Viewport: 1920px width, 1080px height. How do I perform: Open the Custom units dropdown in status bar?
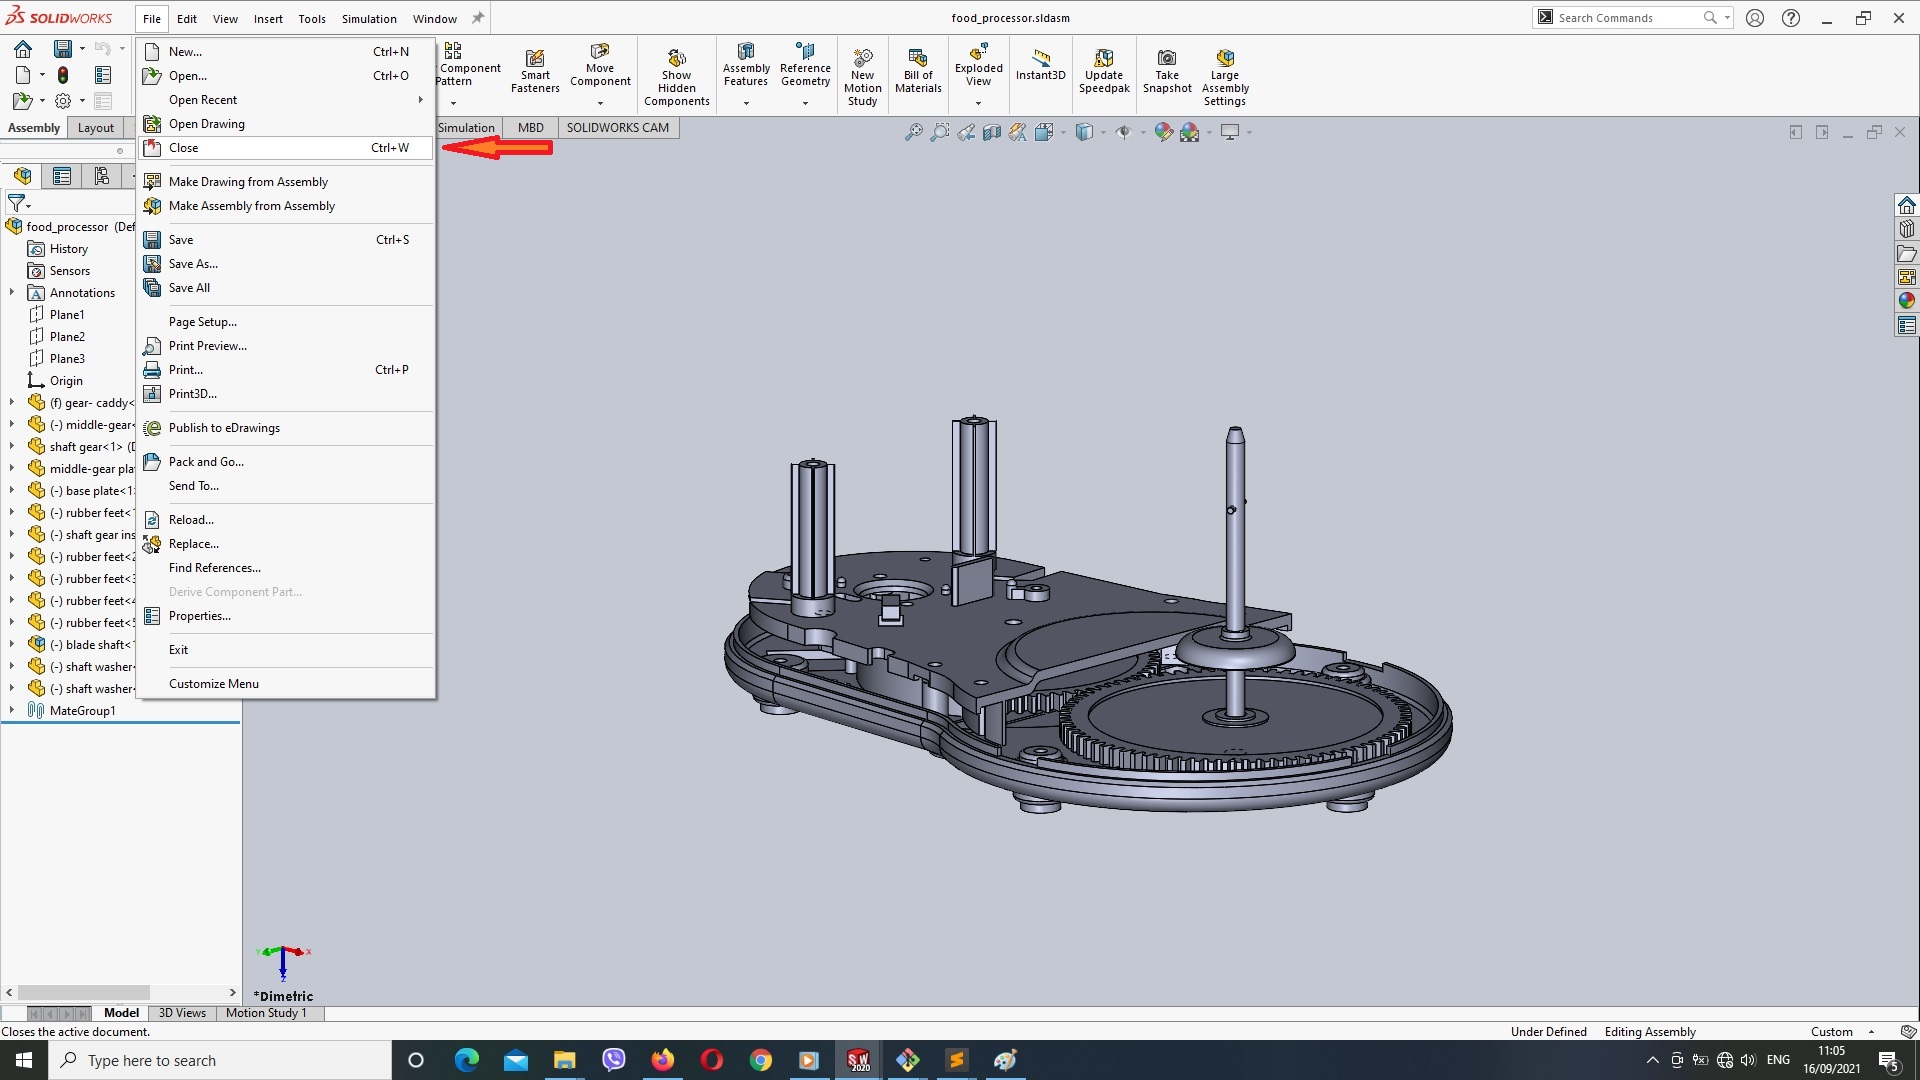coord(1871,1032)
